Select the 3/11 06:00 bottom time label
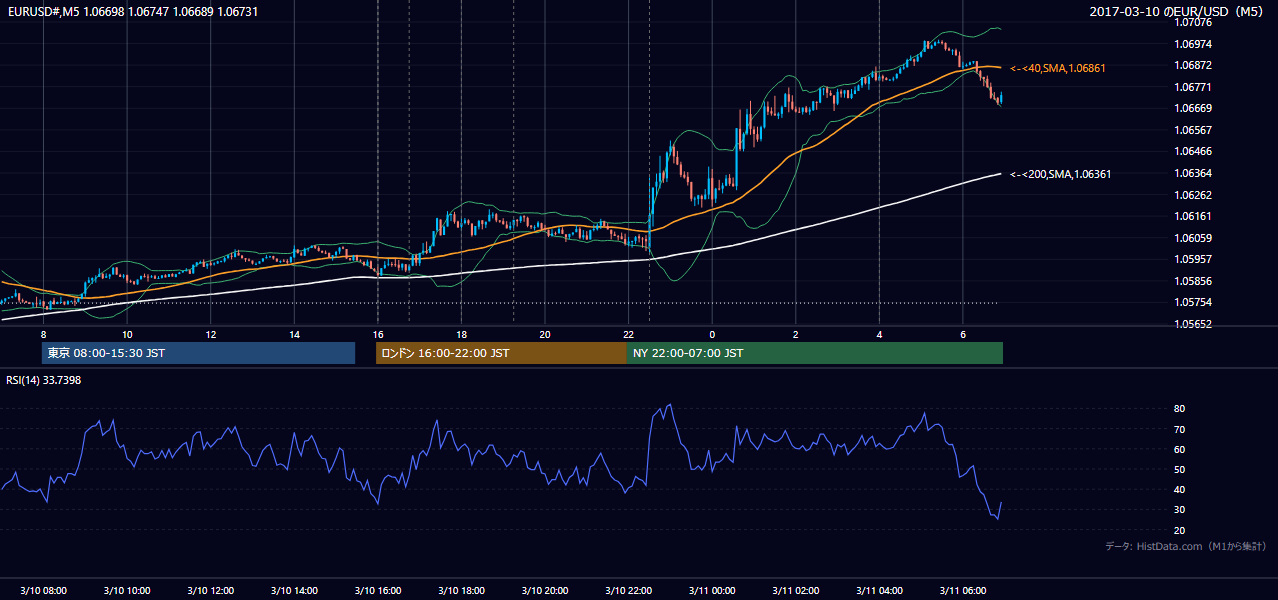 (963, 591)
